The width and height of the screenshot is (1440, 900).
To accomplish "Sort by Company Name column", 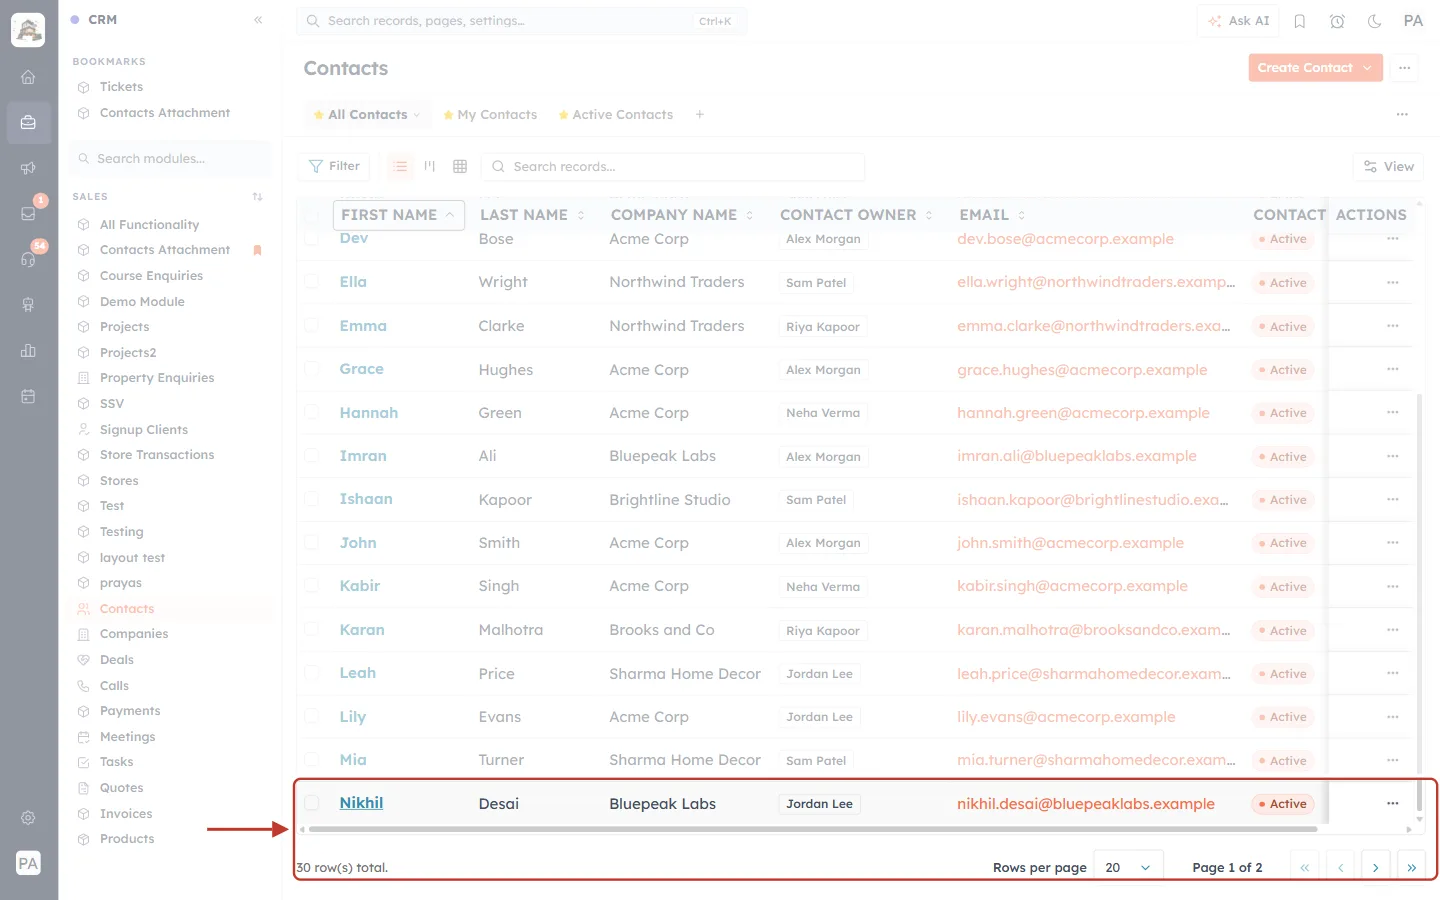I will (682, 215).
